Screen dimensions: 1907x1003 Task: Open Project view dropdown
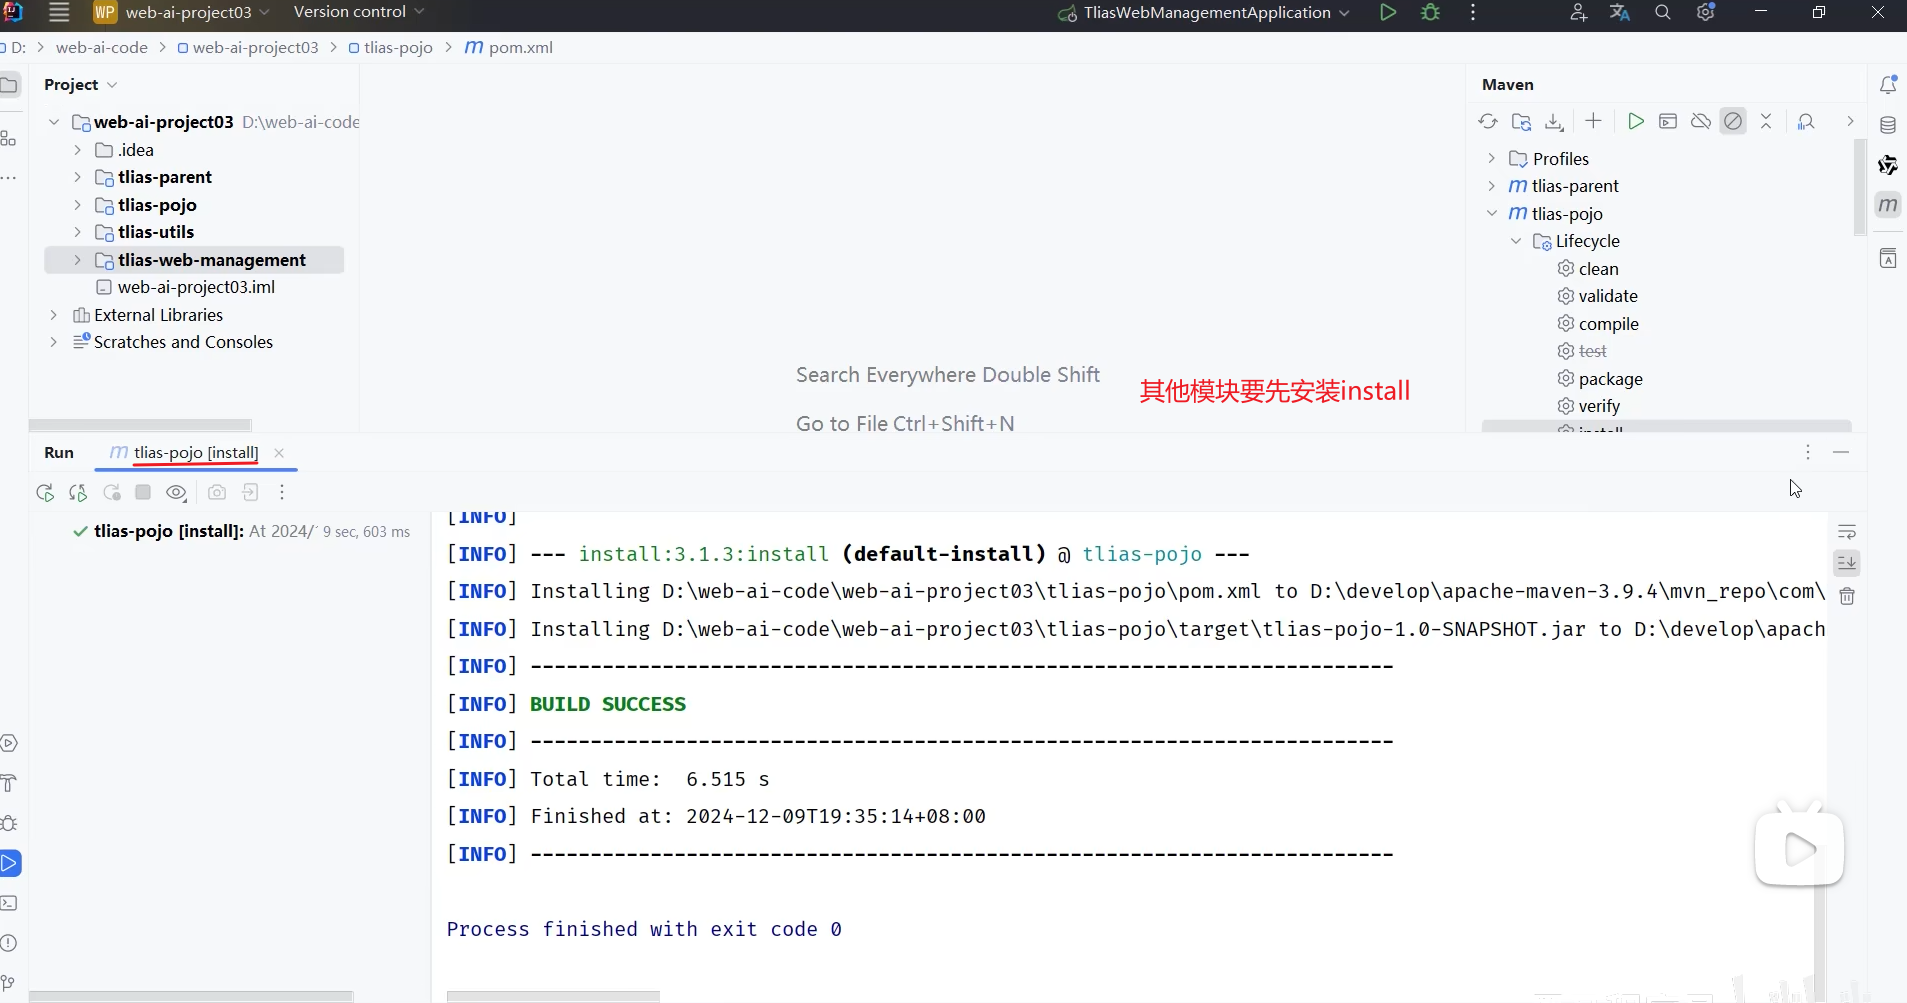[x=80, y=85]
